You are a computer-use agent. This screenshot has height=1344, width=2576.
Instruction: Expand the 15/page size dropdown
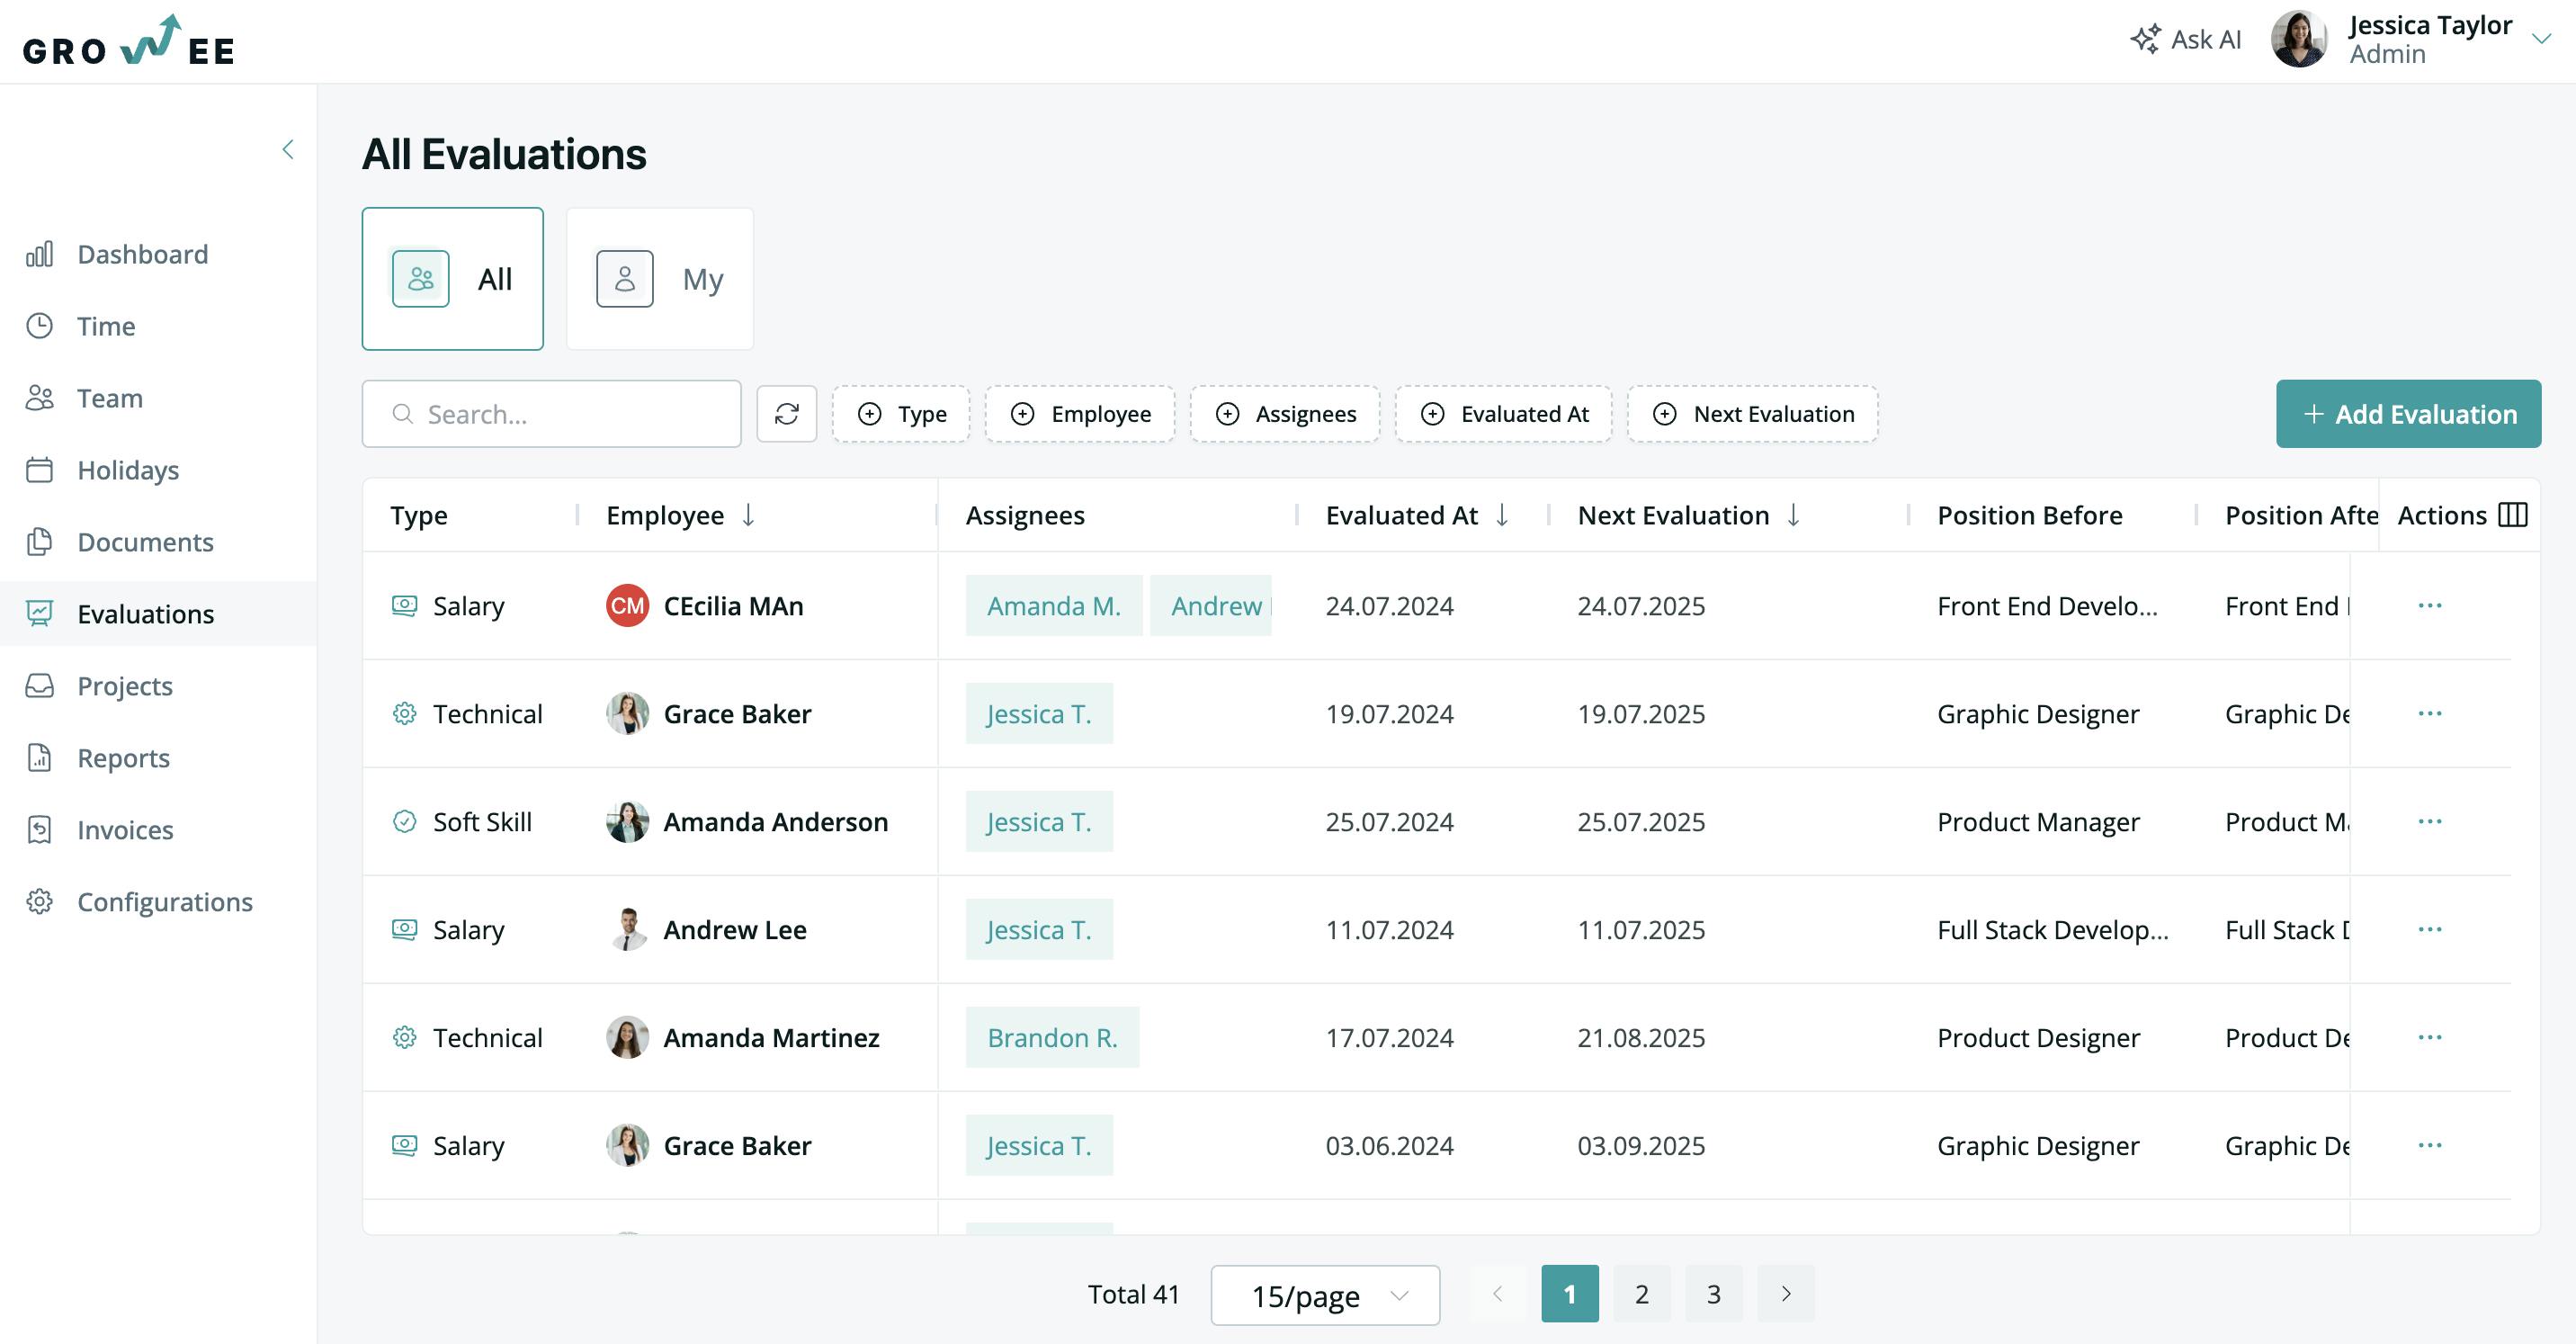coord(1324,1295)
